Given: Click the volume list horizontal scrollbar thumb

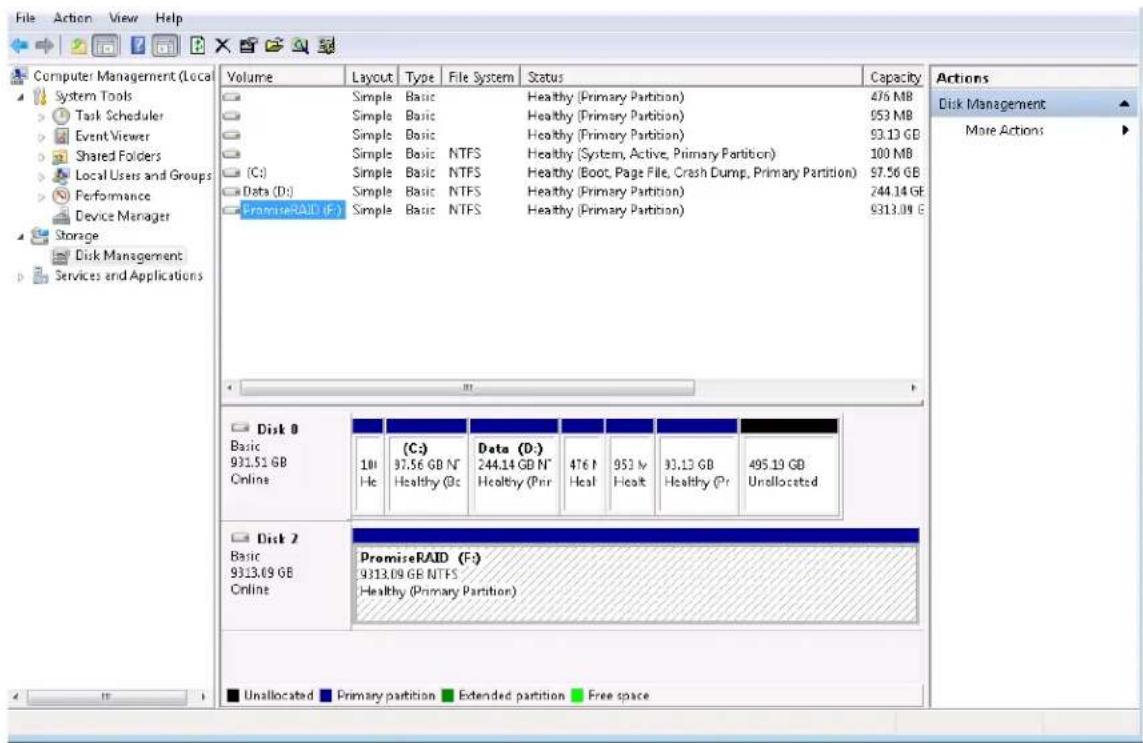Looking at the screenshot, I should point(467,387).
